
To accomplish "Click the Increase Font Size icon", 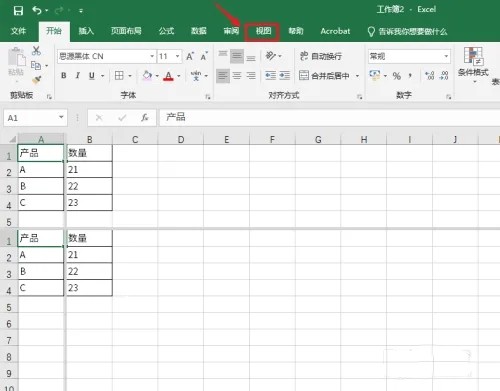I will pos(190,56).
